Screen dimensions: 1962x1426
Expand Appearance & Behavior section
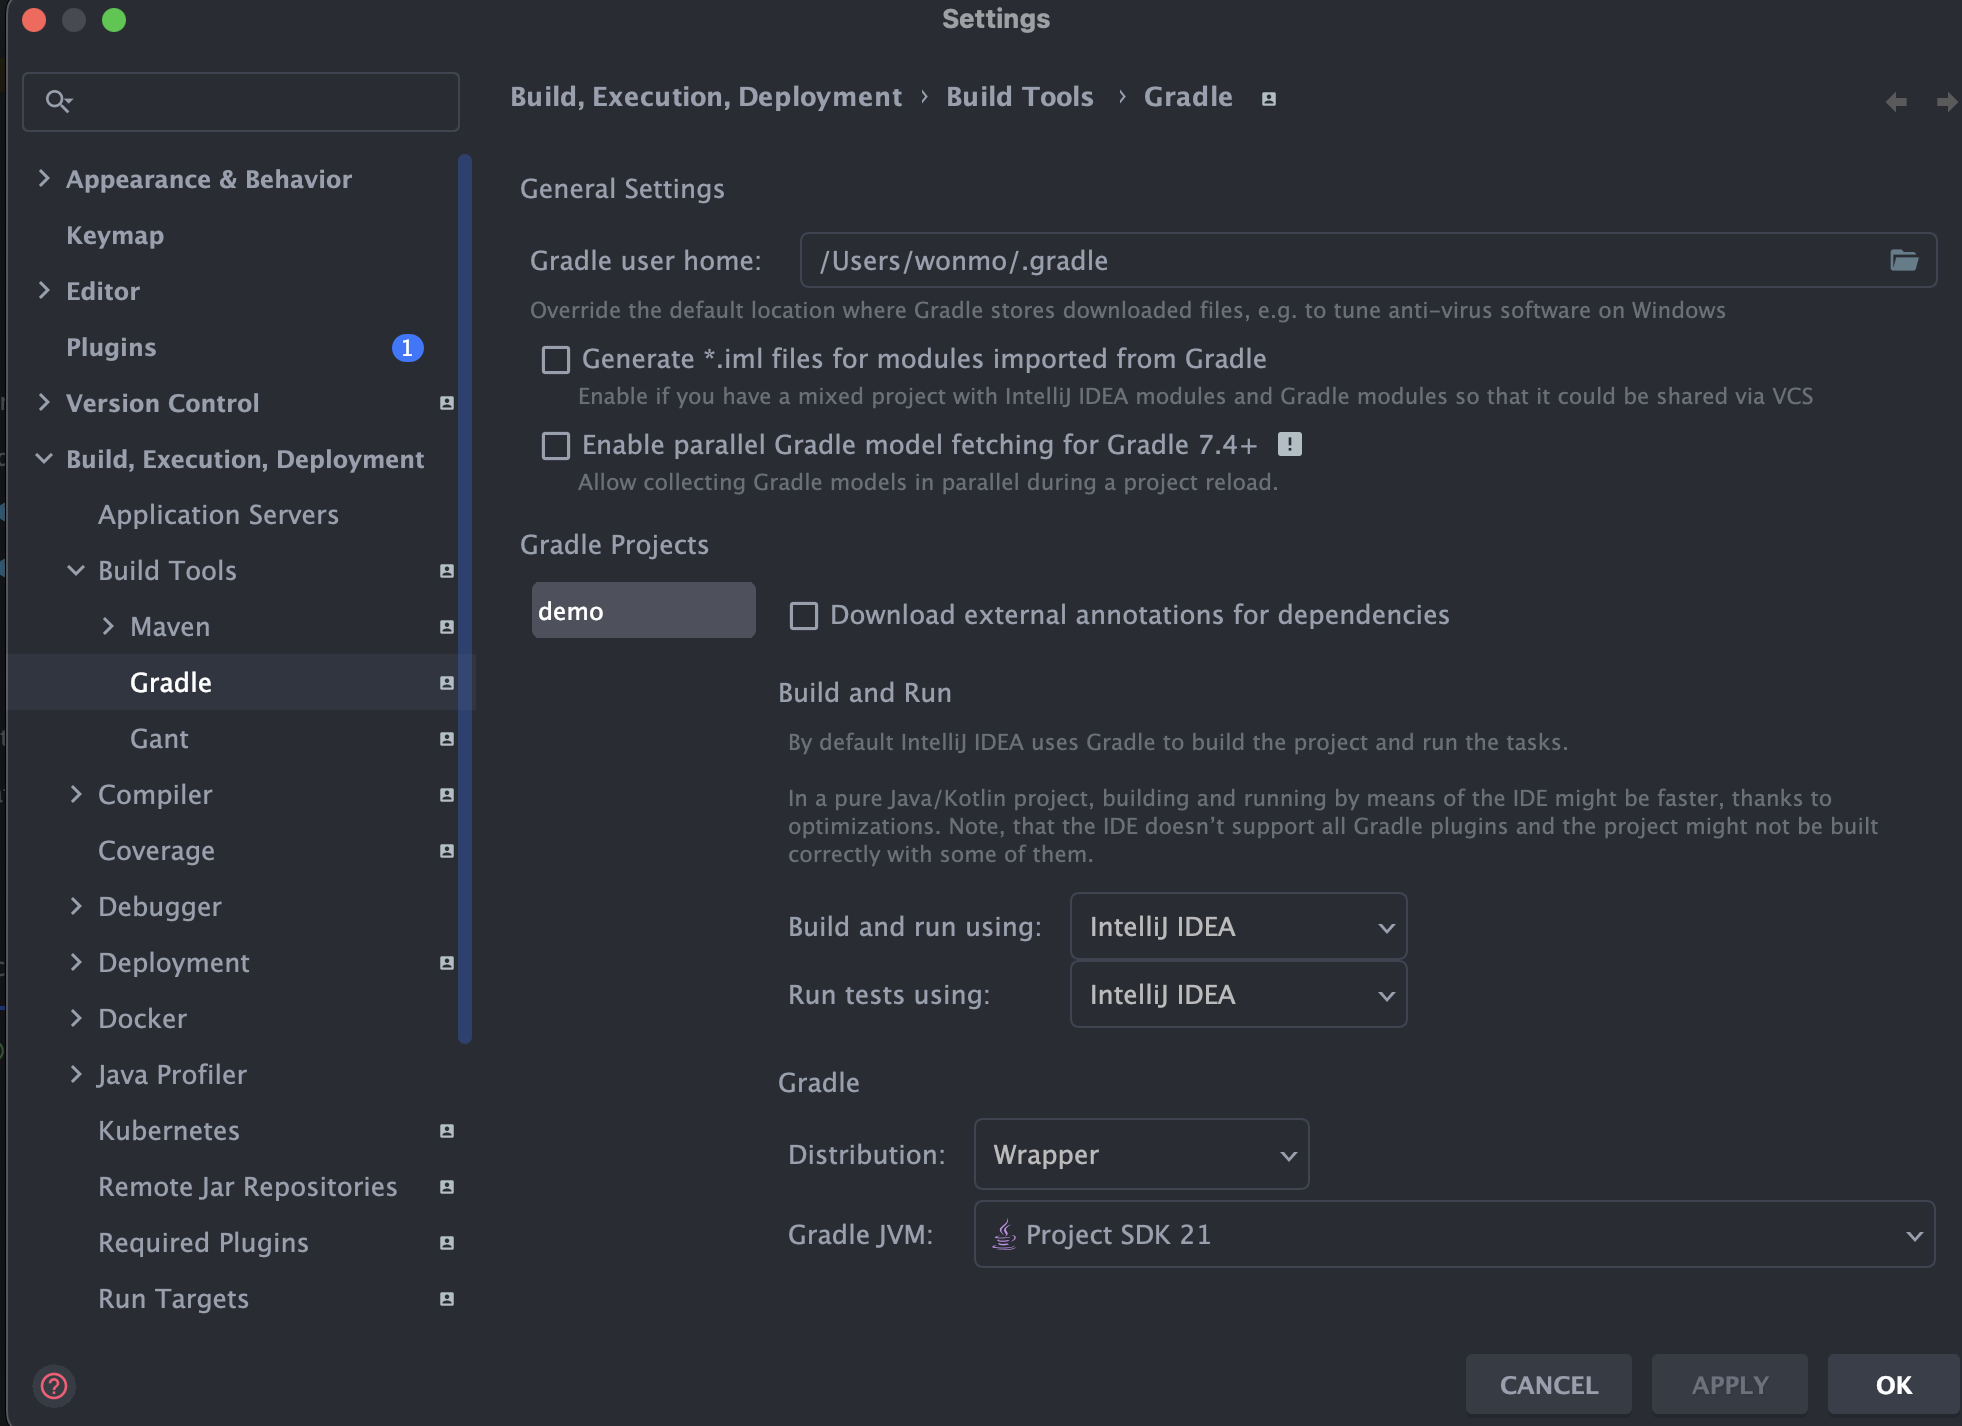coord(44,179)
